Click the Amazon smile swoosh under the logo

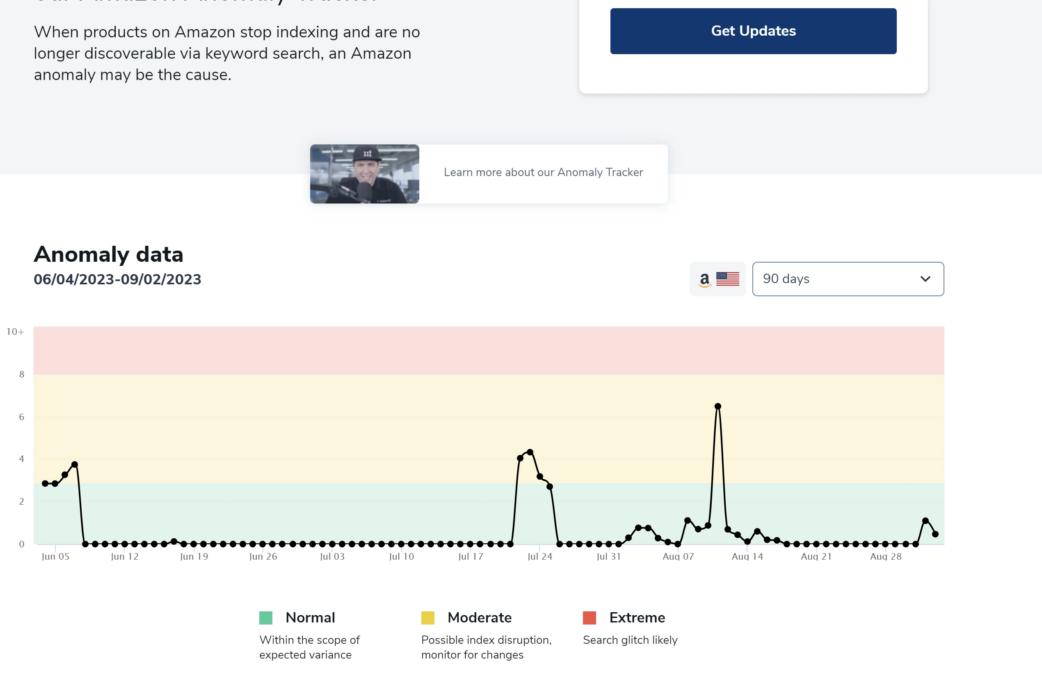click(703, 284)
